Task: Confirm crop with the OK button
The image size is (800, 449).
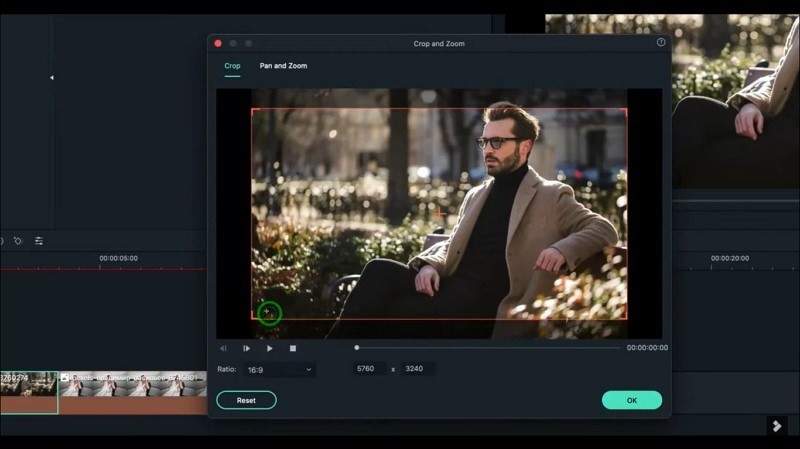Action: click(x=632, y=401)
